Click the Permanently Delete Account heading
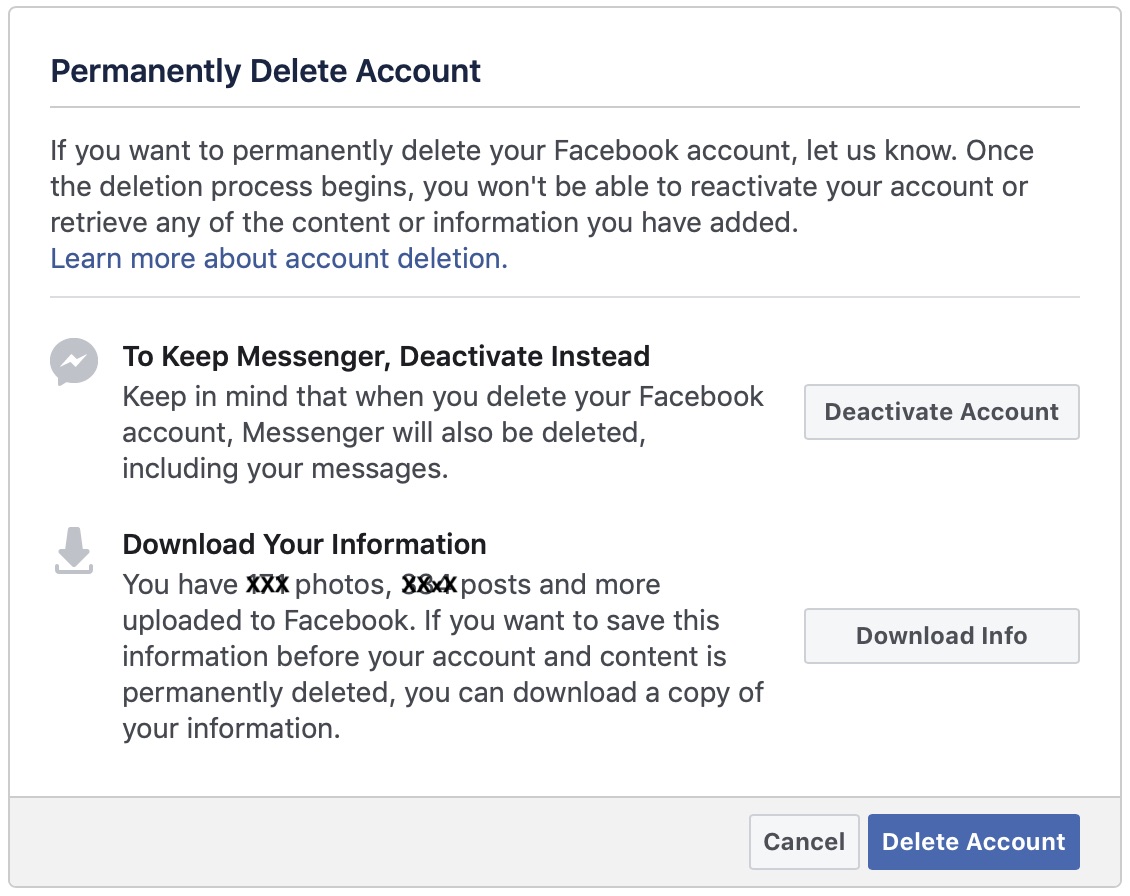 pos(265,70)
